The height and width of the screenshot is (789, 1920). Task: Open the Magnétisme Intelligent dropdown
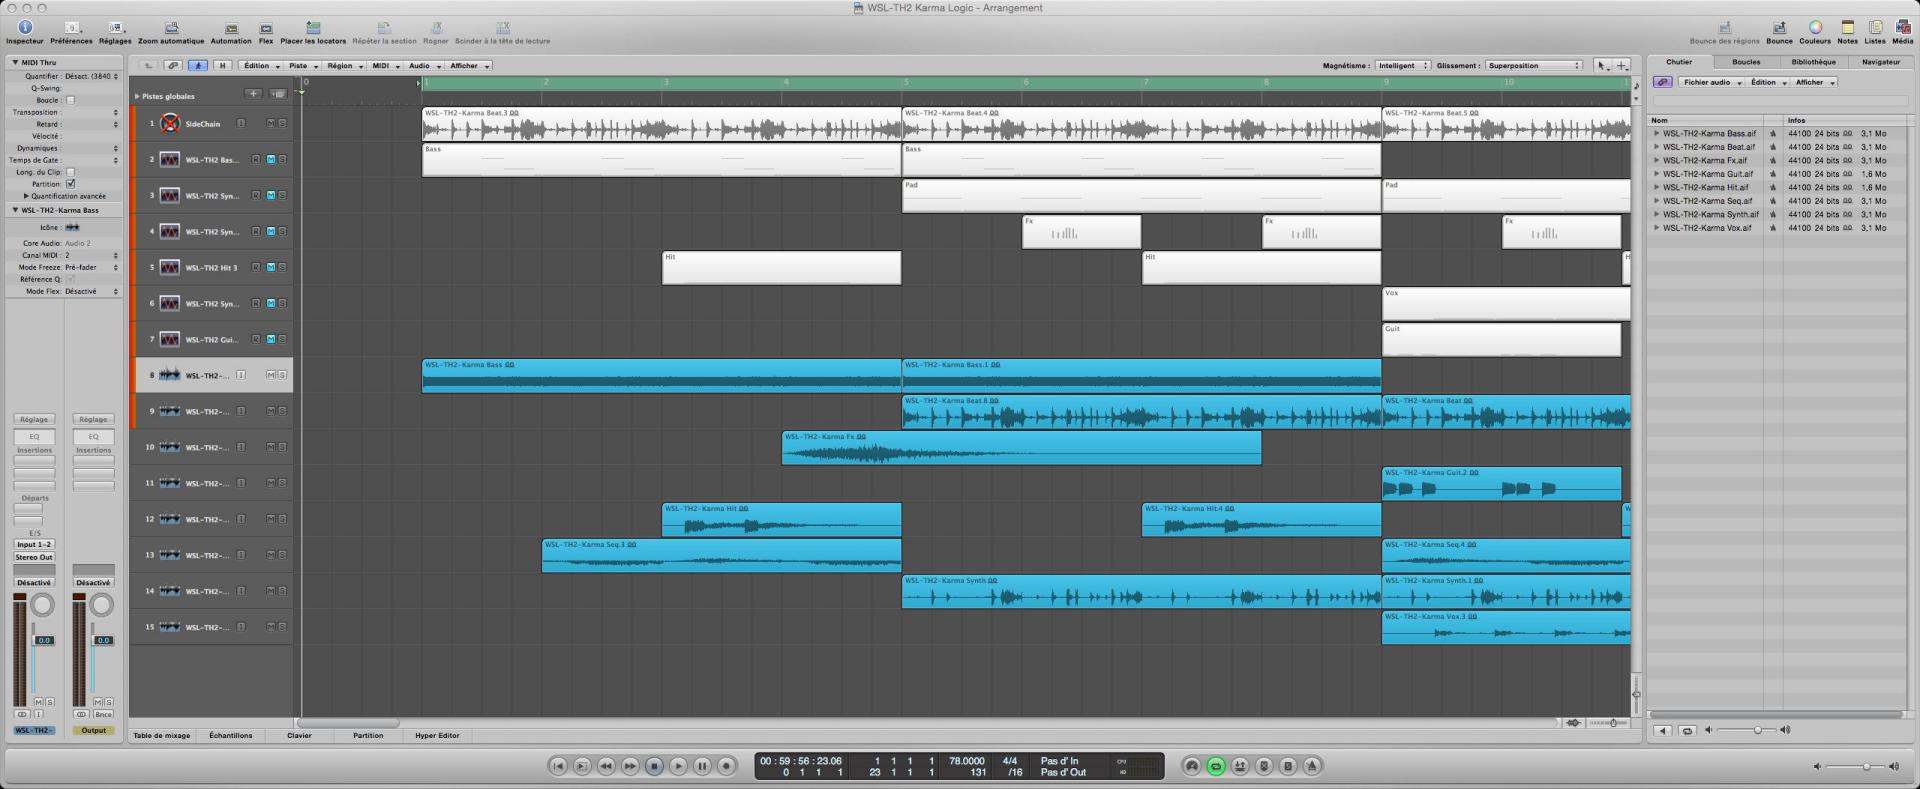(x=1403, y=66)
